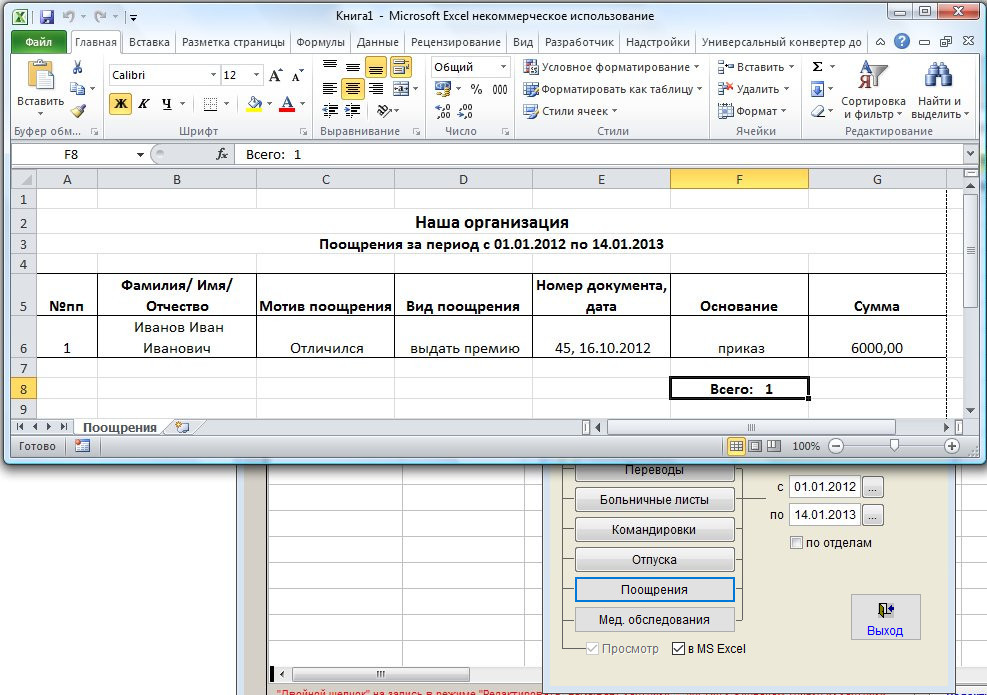Click the insert function fx icon

tap(222, 154)
